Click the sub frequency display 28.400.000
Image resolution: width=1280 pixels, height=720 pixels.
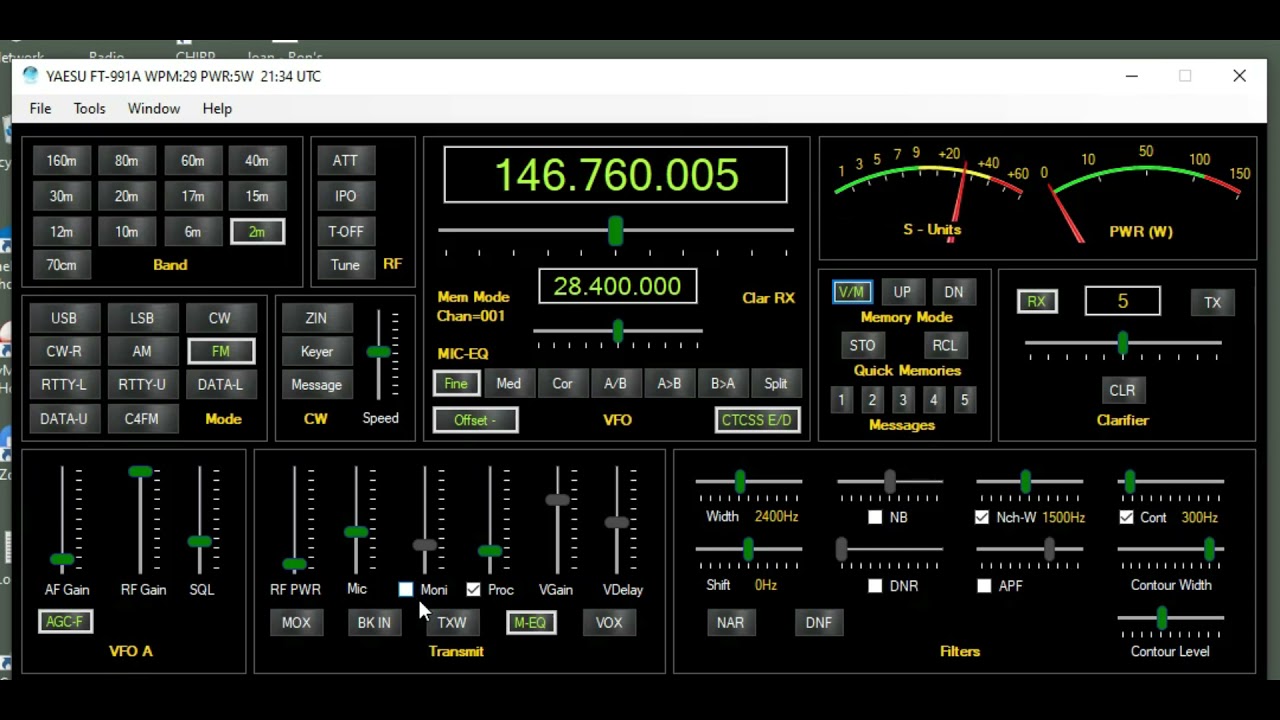click(x=617, y=287)
